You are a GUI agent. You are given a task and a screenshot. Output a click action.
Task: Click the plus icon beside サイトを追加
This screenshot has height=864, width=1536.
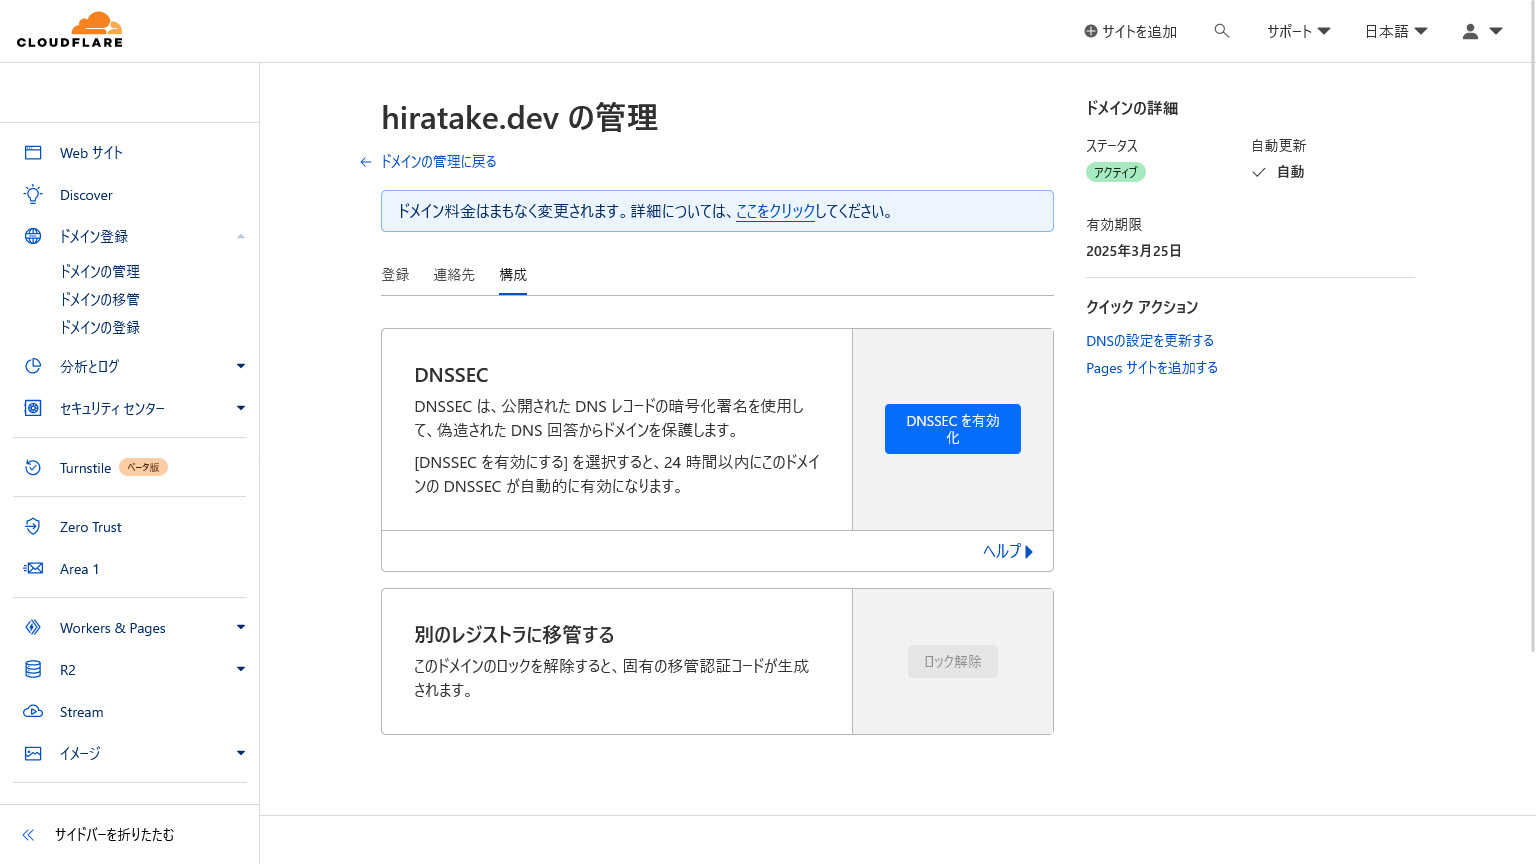click(x=1091, y=31)
